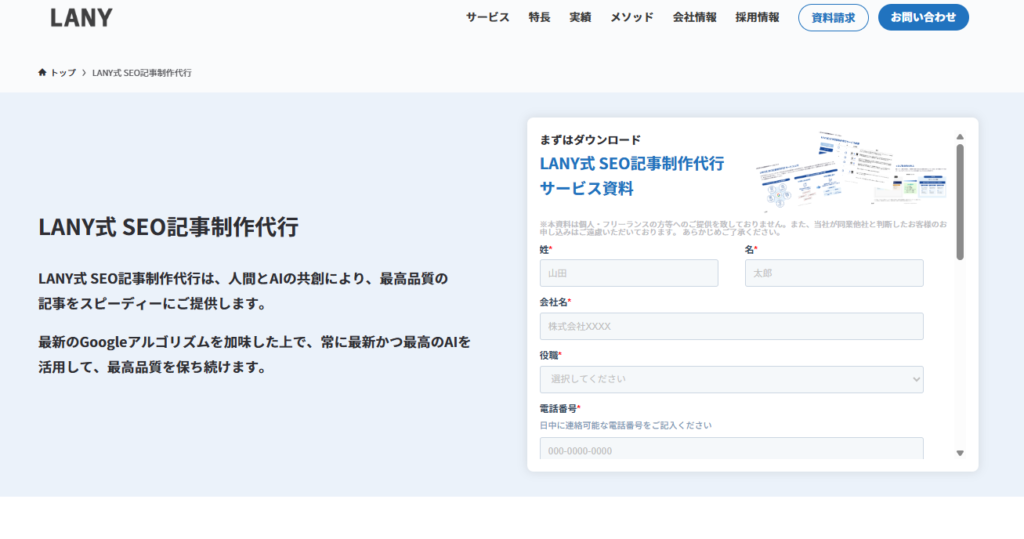1024x539 pixels.
Task: Focus the 名 input field
Action: pos(834,273)
